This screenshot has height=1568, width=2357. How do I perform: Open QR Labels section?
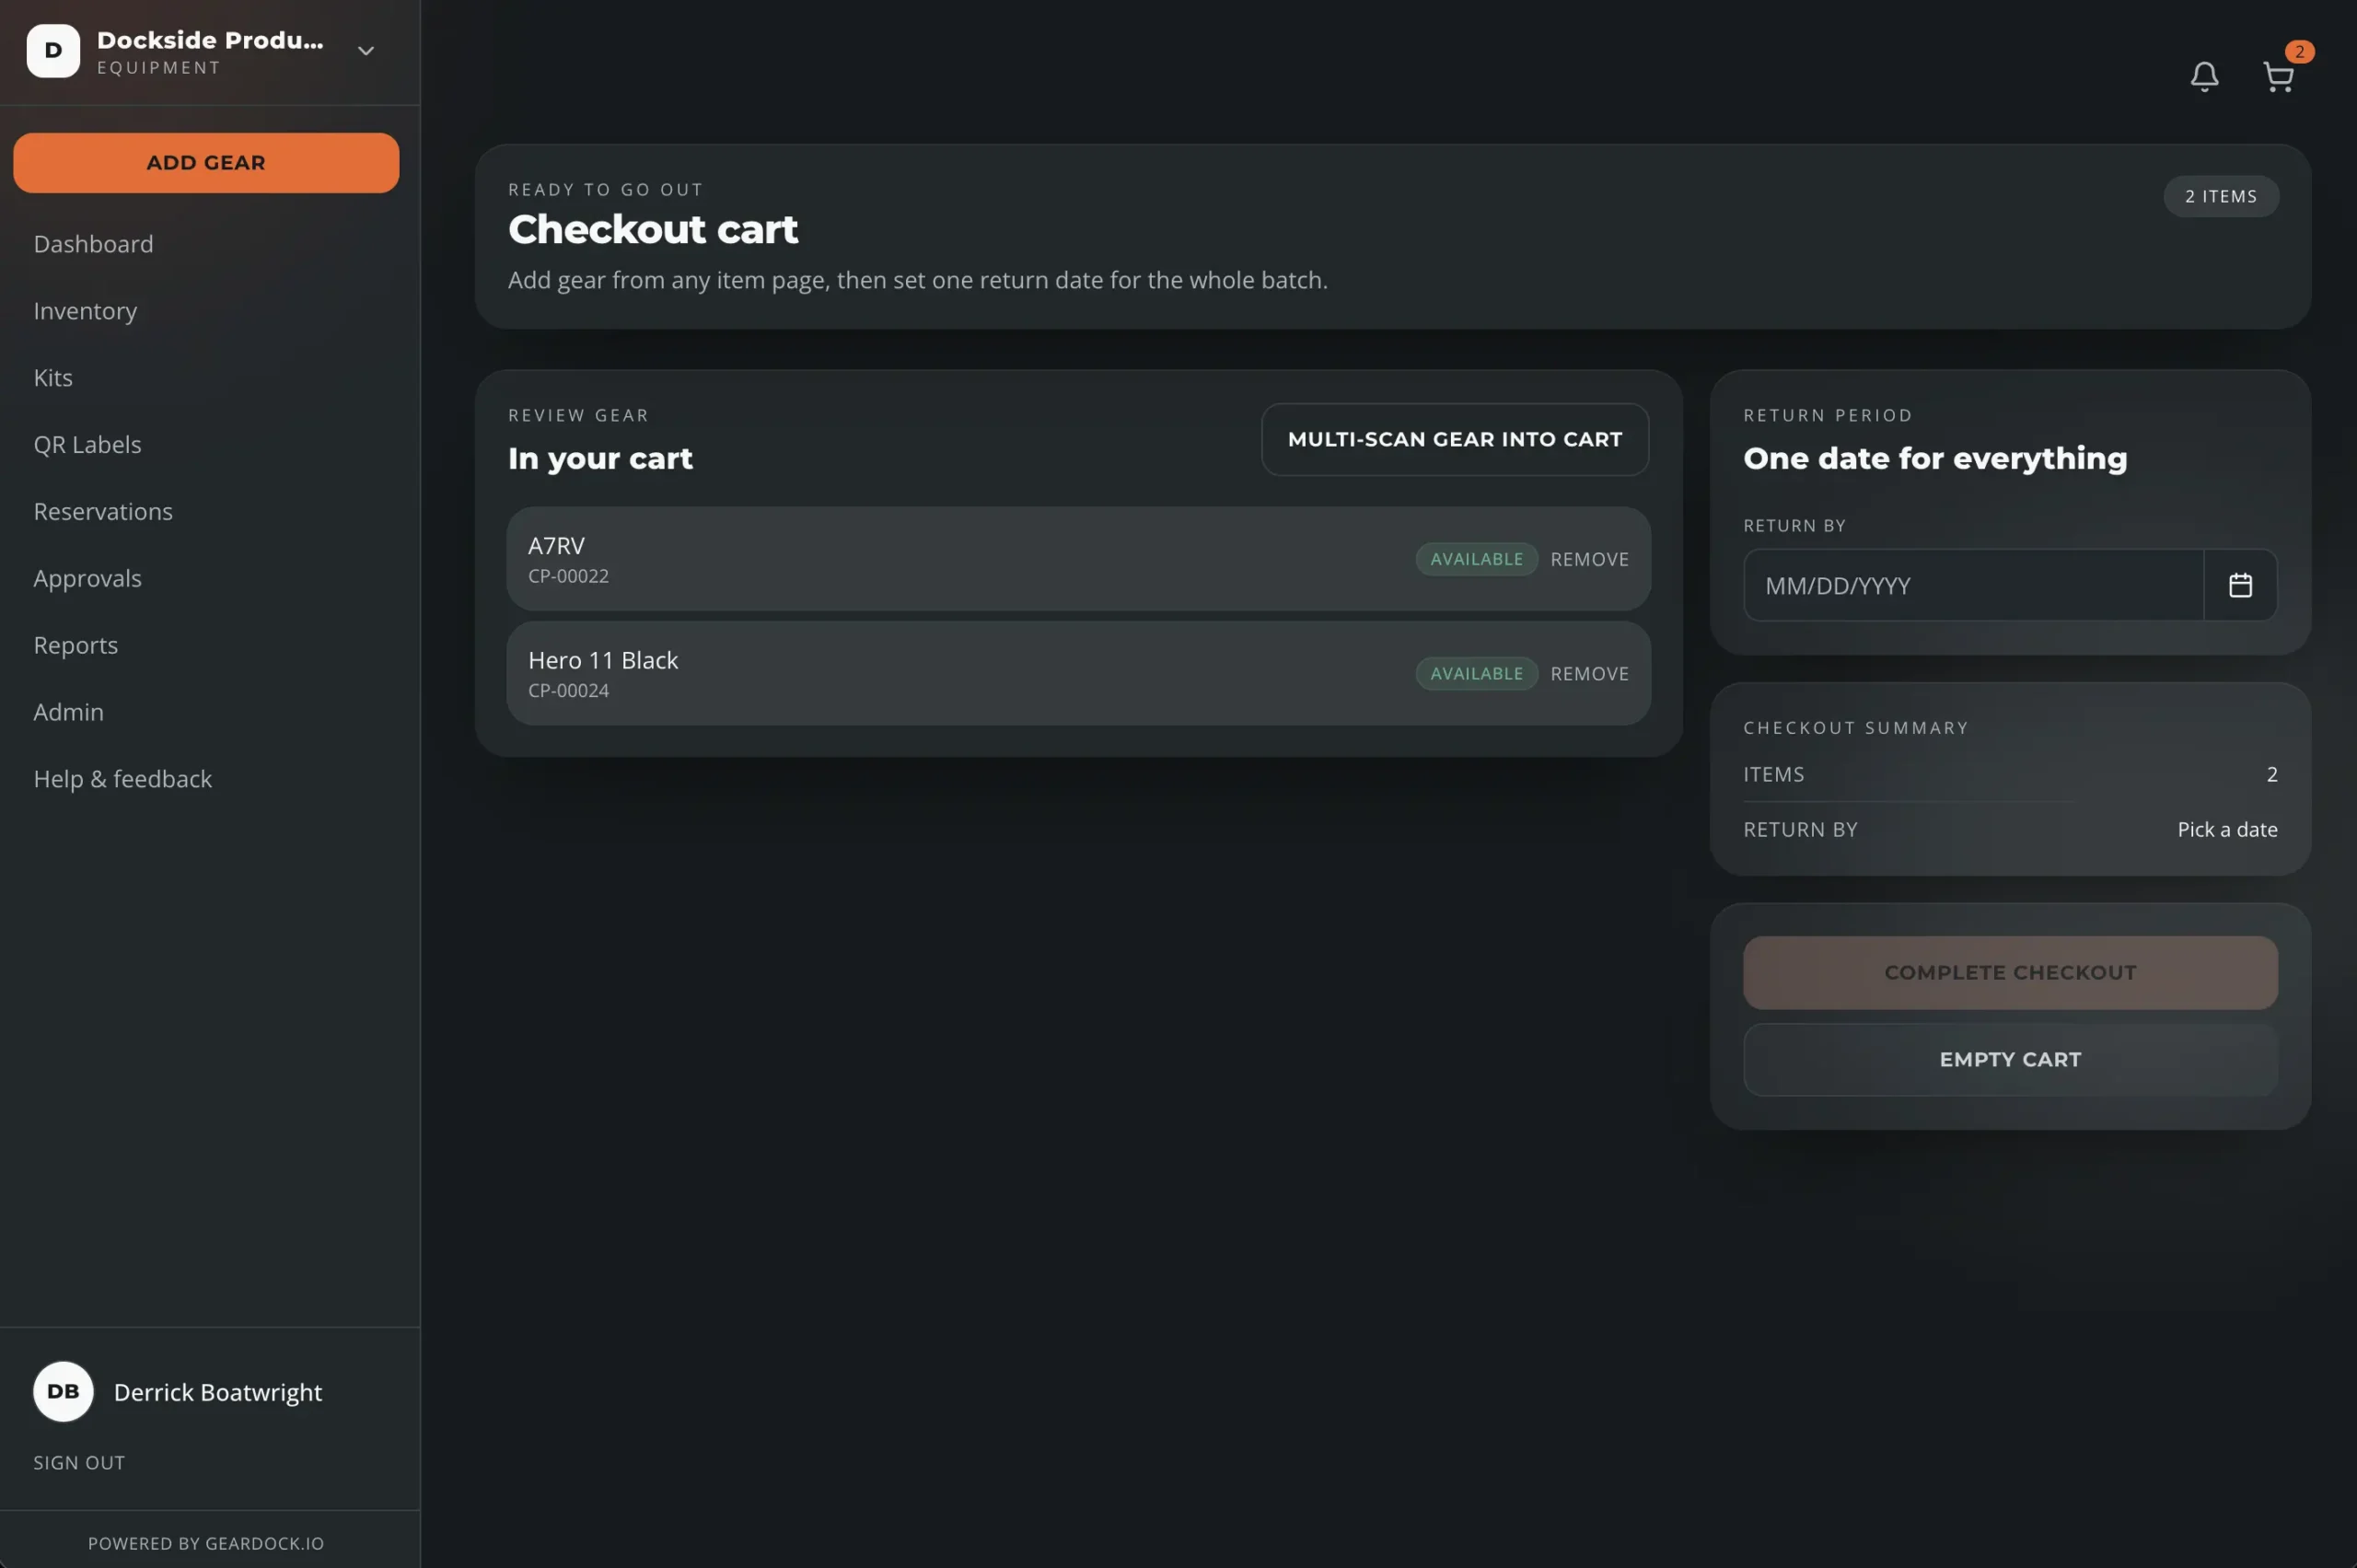(87, 445)
